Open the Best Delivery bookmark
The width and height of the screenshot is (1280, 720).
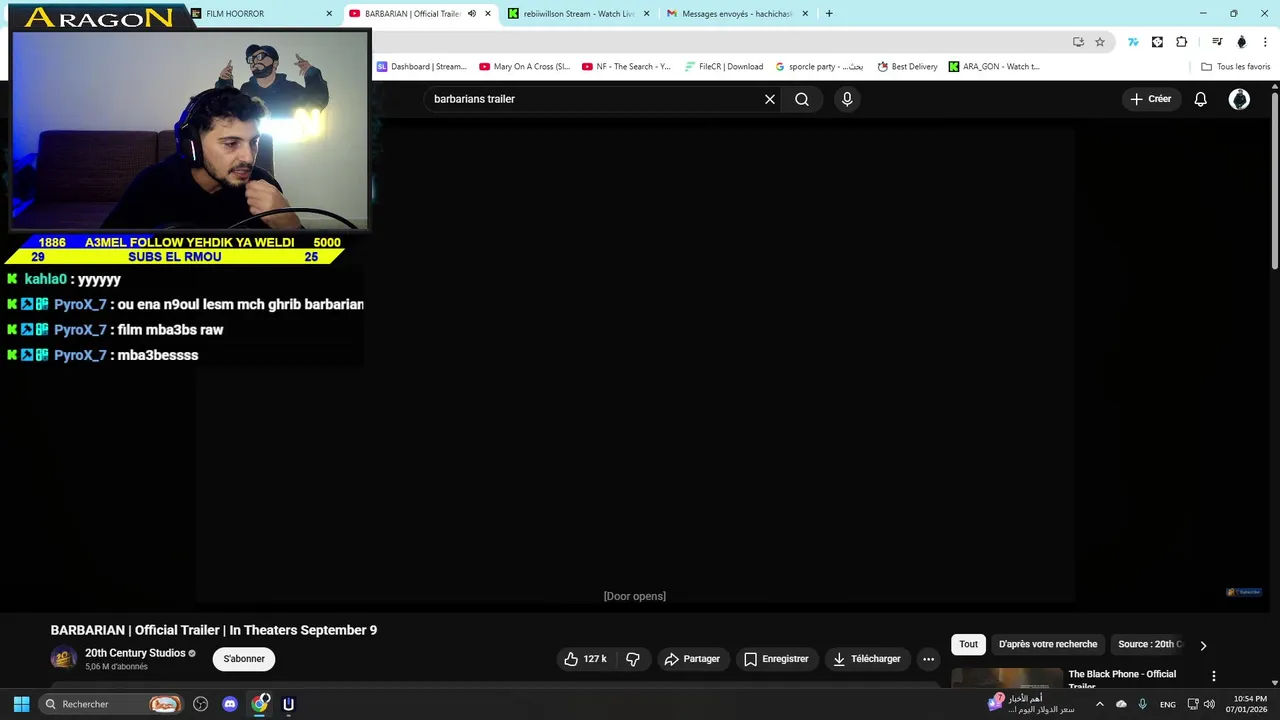coord(907,67)
